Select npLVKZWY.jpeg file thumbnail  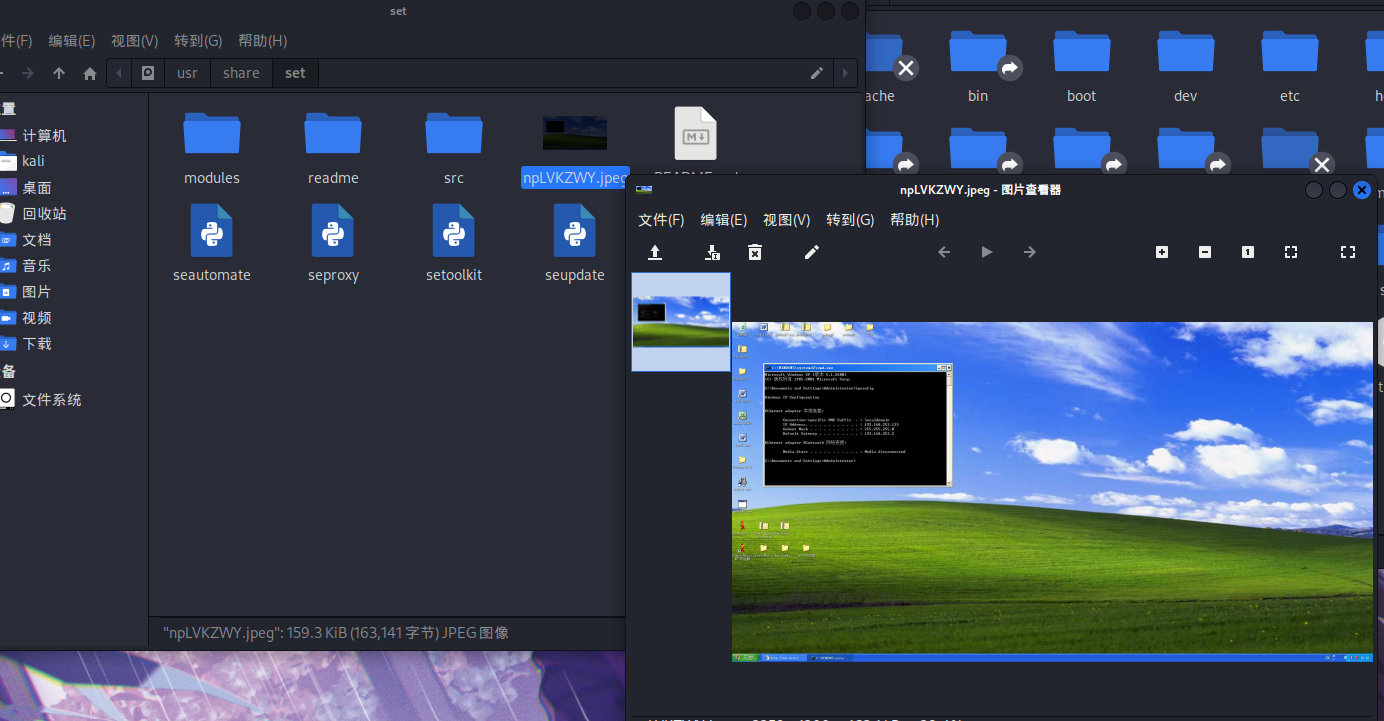(575, 133)
